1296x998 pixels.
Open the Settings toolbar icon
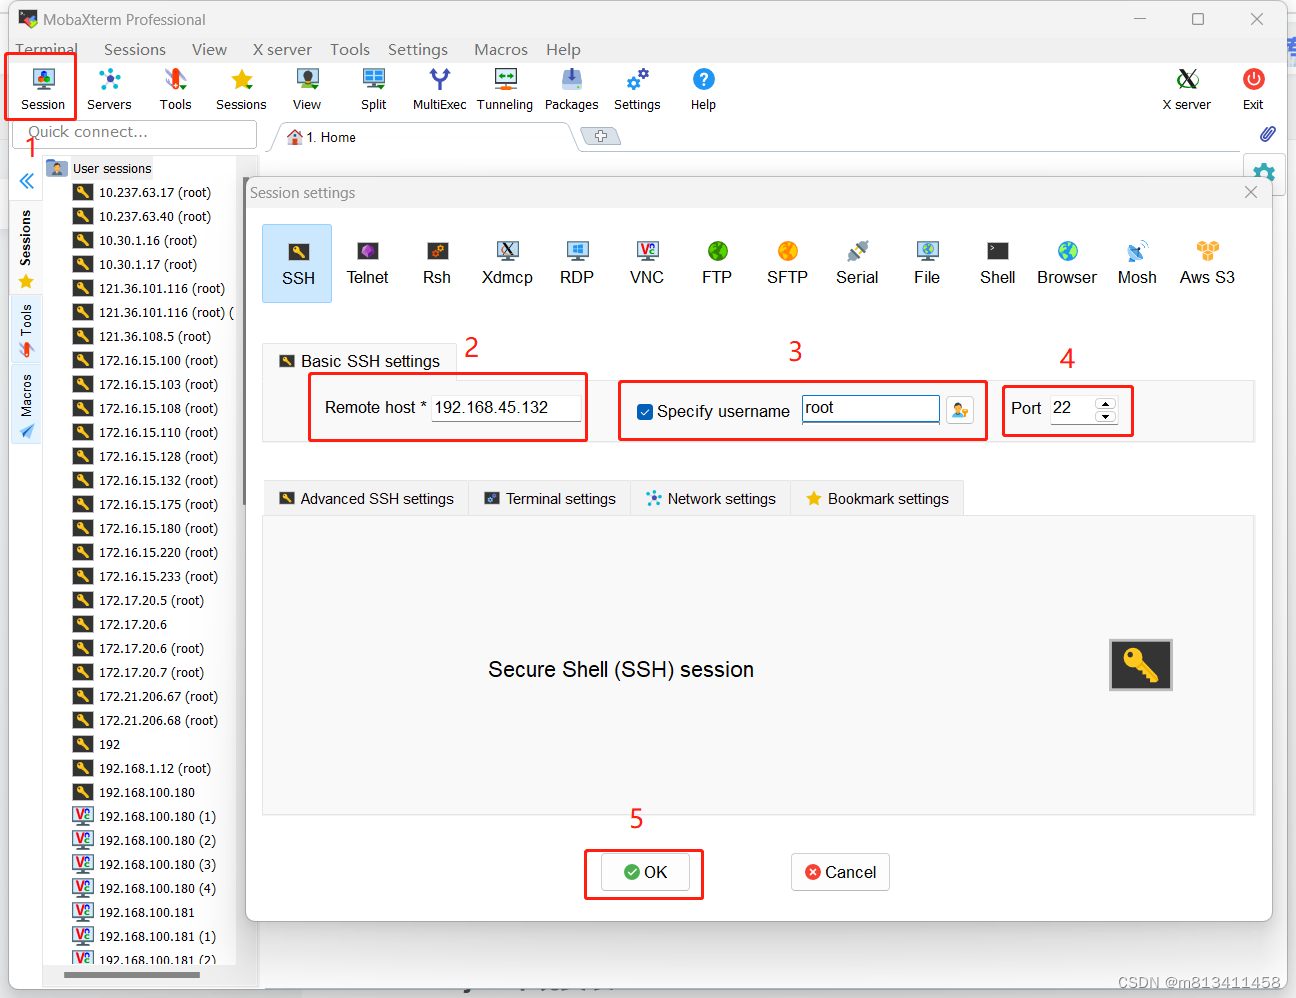pos(637,89)
